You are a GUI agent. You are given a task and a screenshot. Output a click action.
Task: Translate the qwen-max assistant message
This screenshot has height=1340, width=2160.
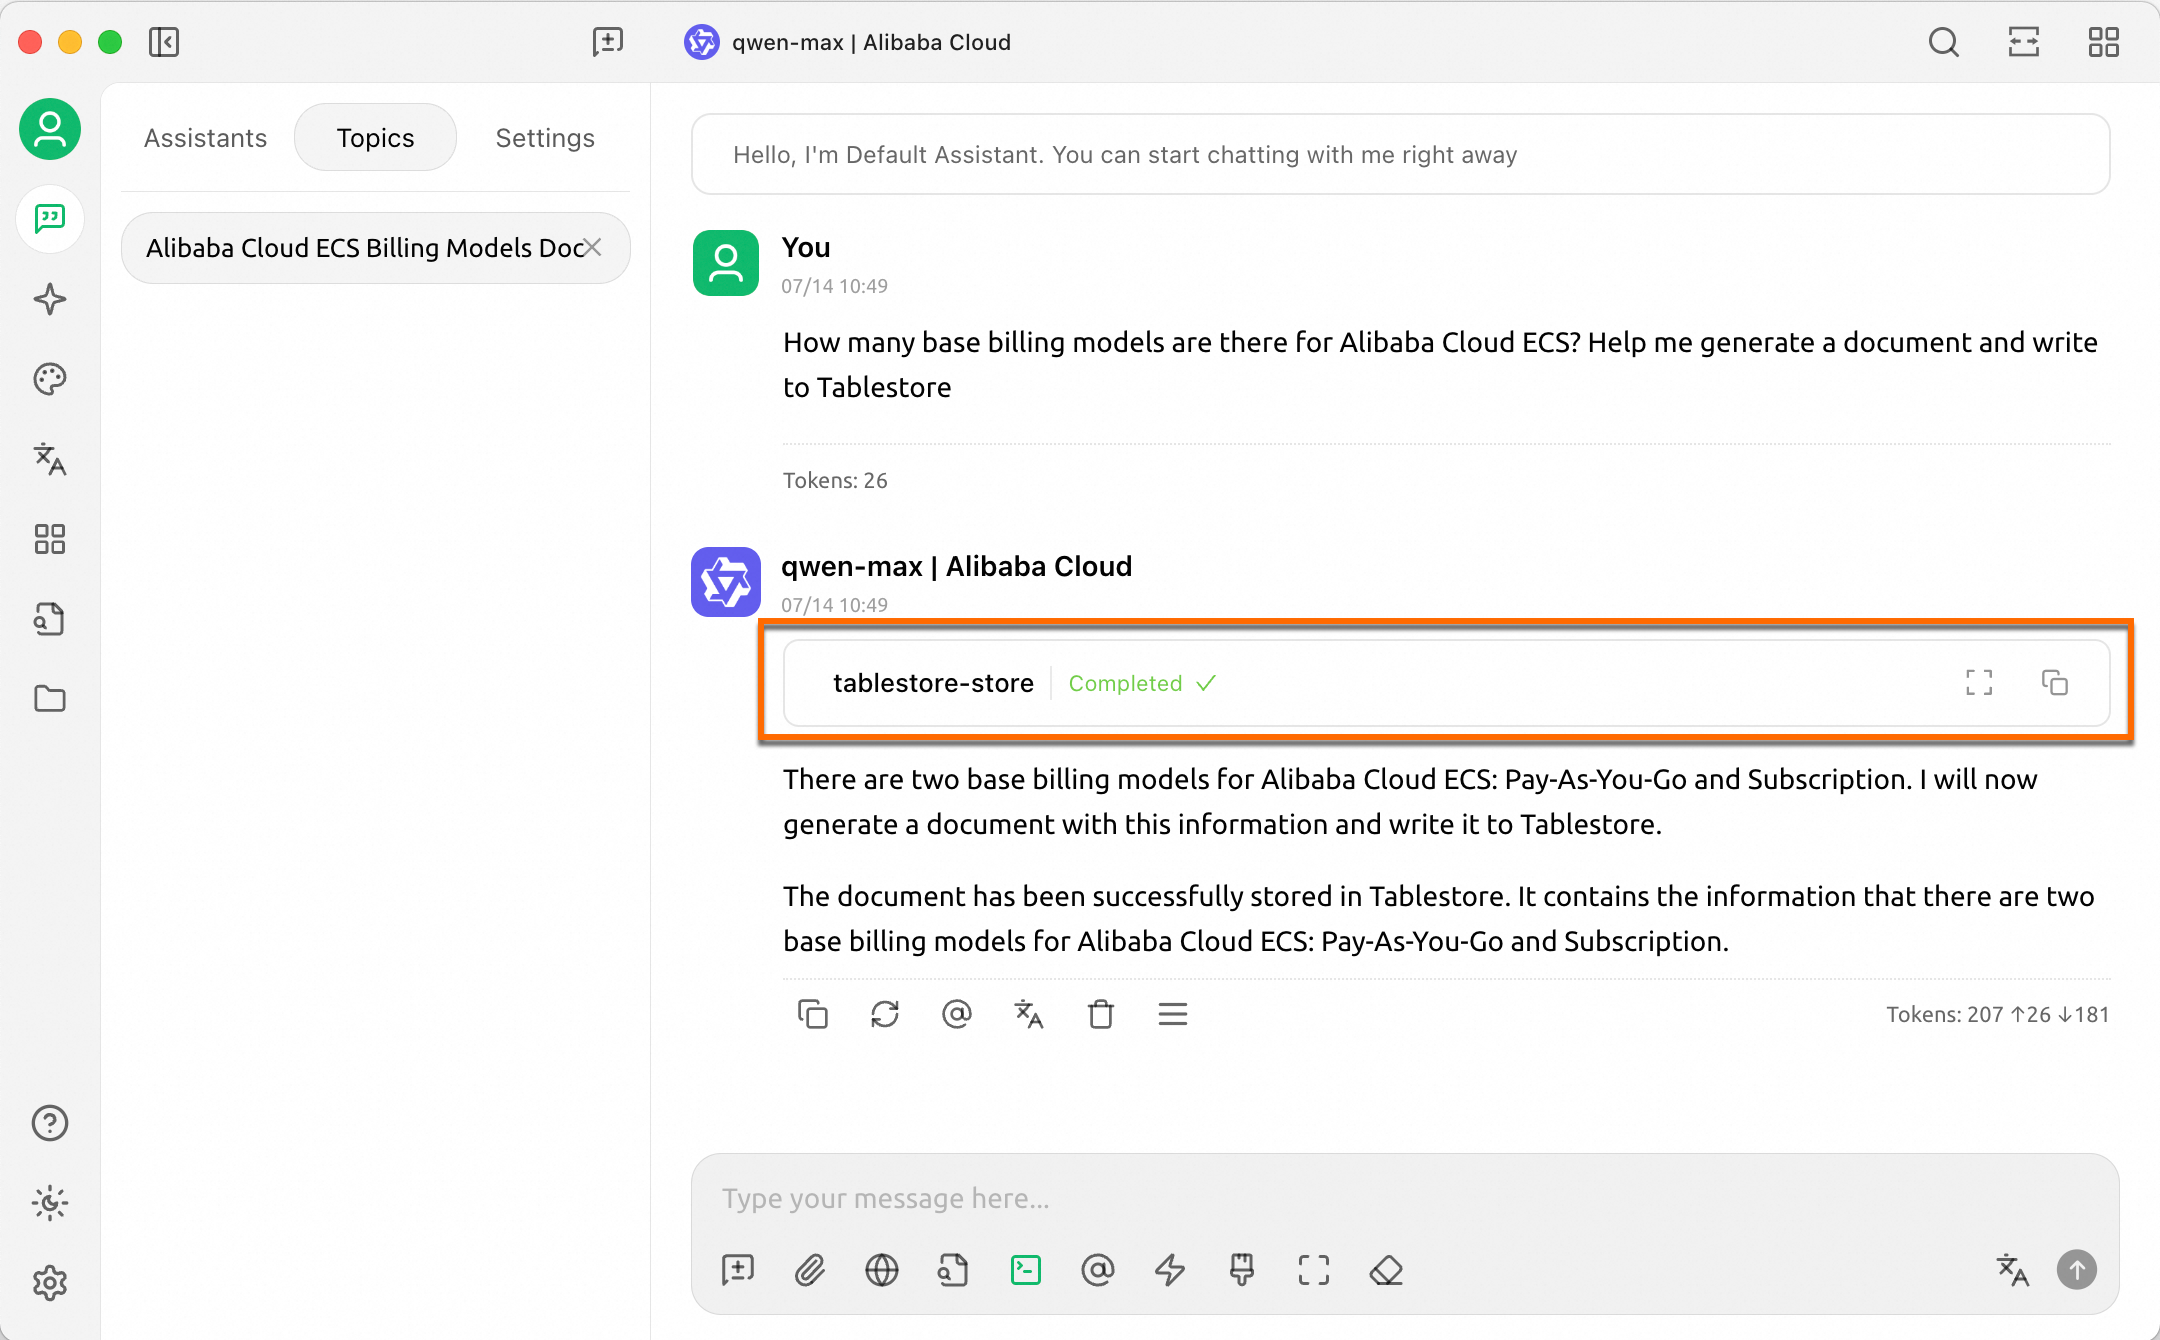tap(1029, 1014)
